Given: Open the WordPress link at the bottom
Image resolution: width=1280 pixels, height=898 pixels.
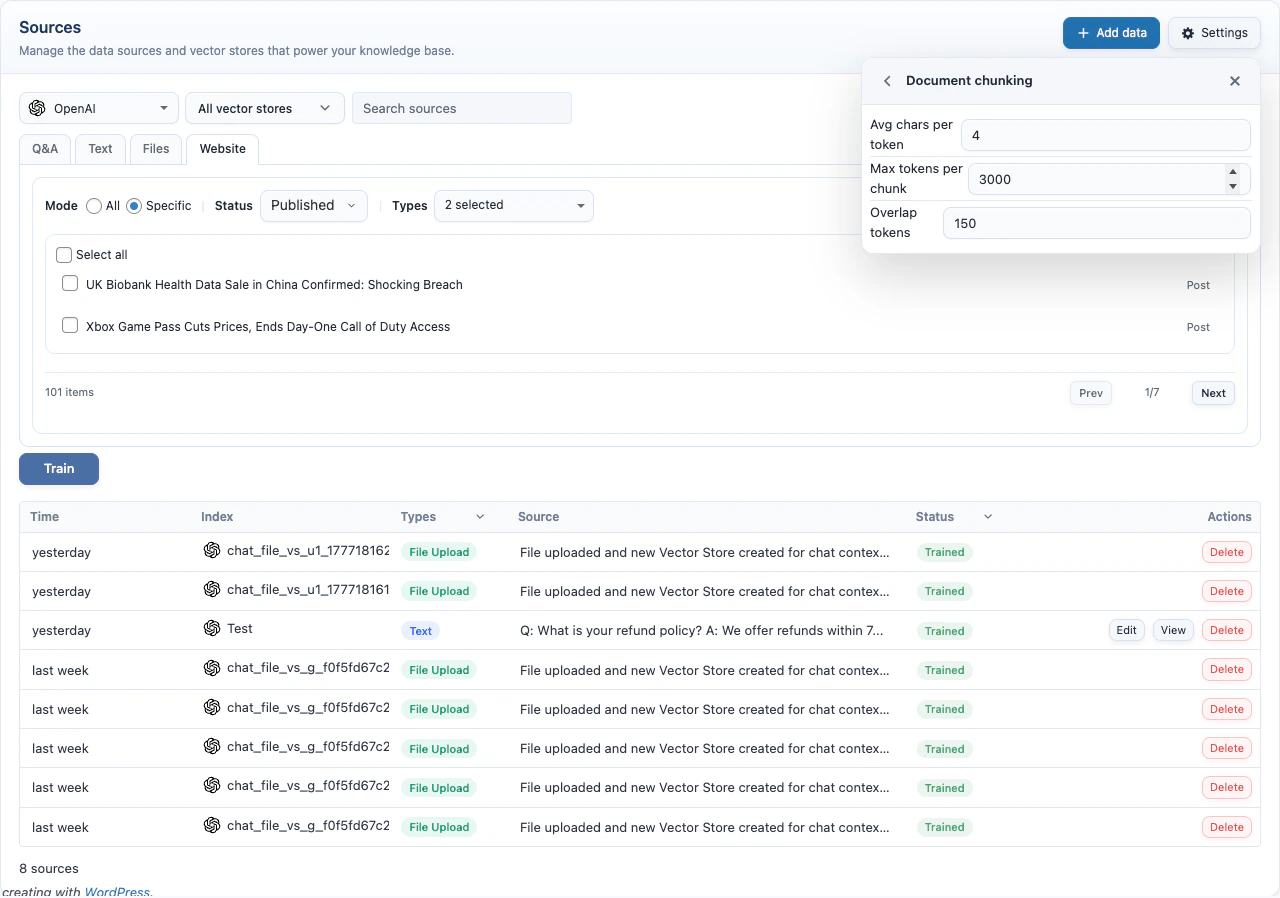Looking at the screenshot, I should click(117, 891).
